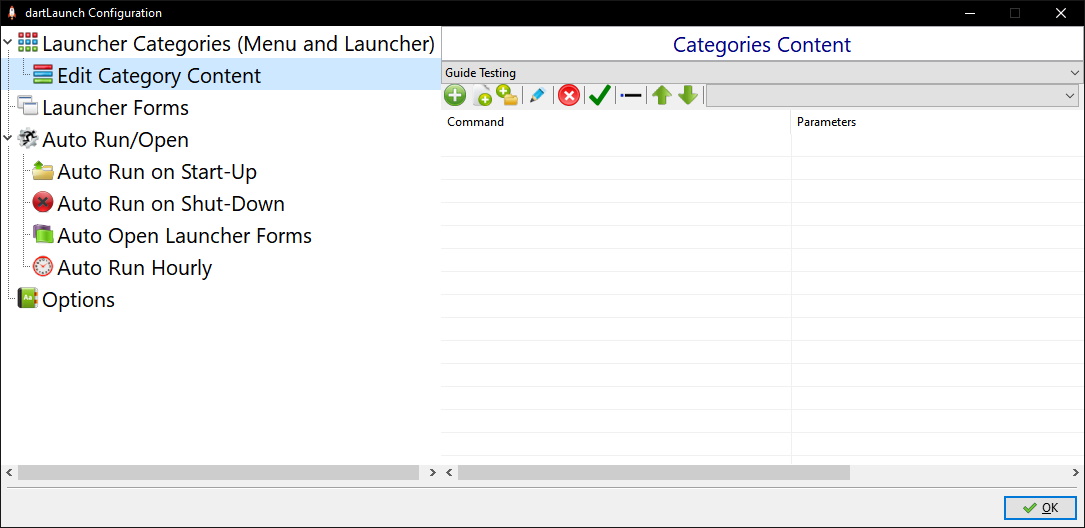Click the green book icon beside Options

(28, 298)
